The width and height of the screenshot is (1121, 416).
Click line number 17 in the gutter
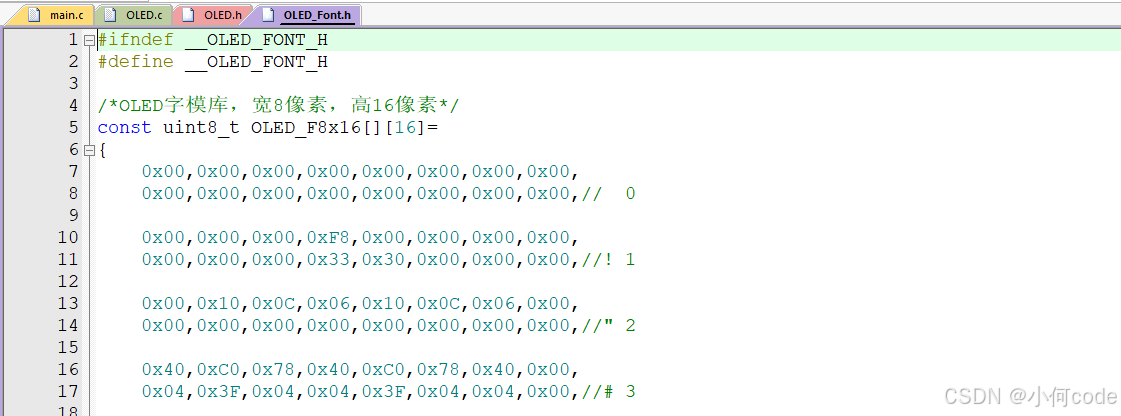coord(68,391)
